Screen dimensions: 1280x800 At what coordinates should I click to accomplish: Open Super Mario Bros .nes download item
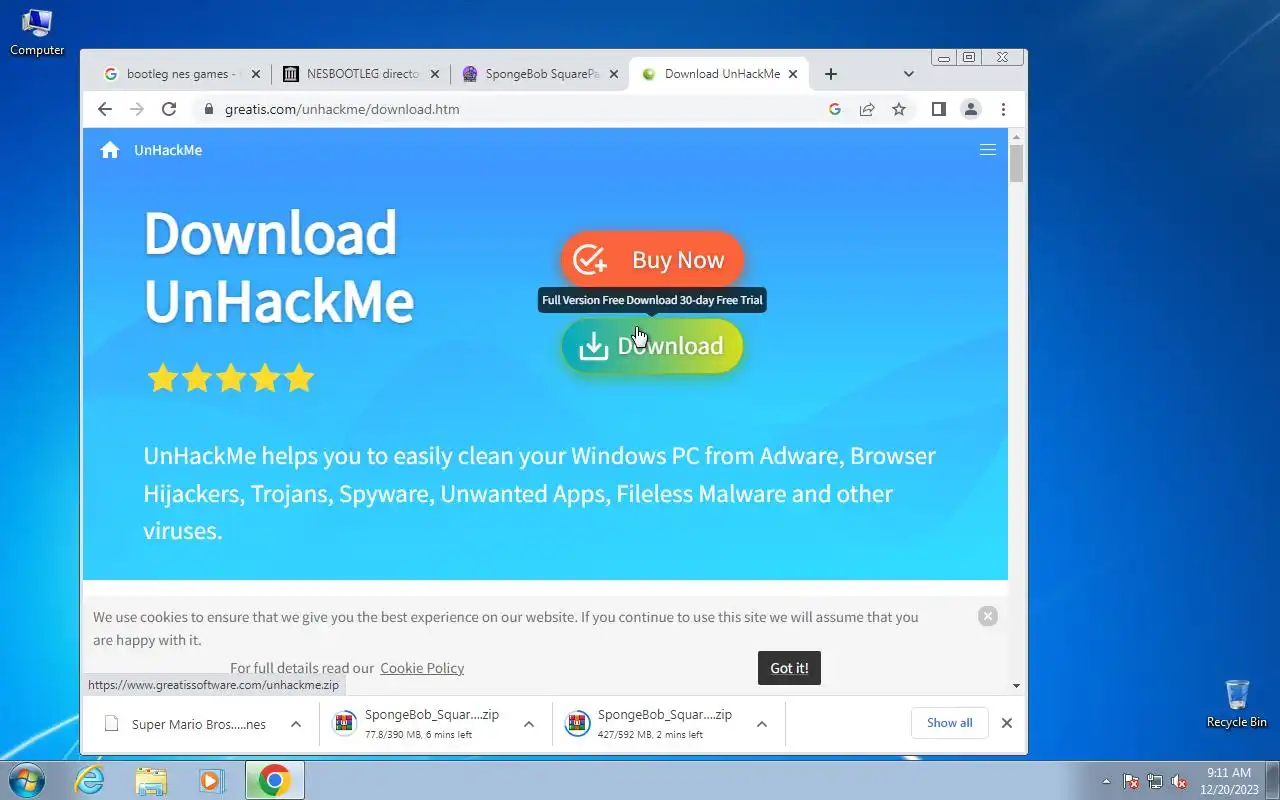[187, 724]
